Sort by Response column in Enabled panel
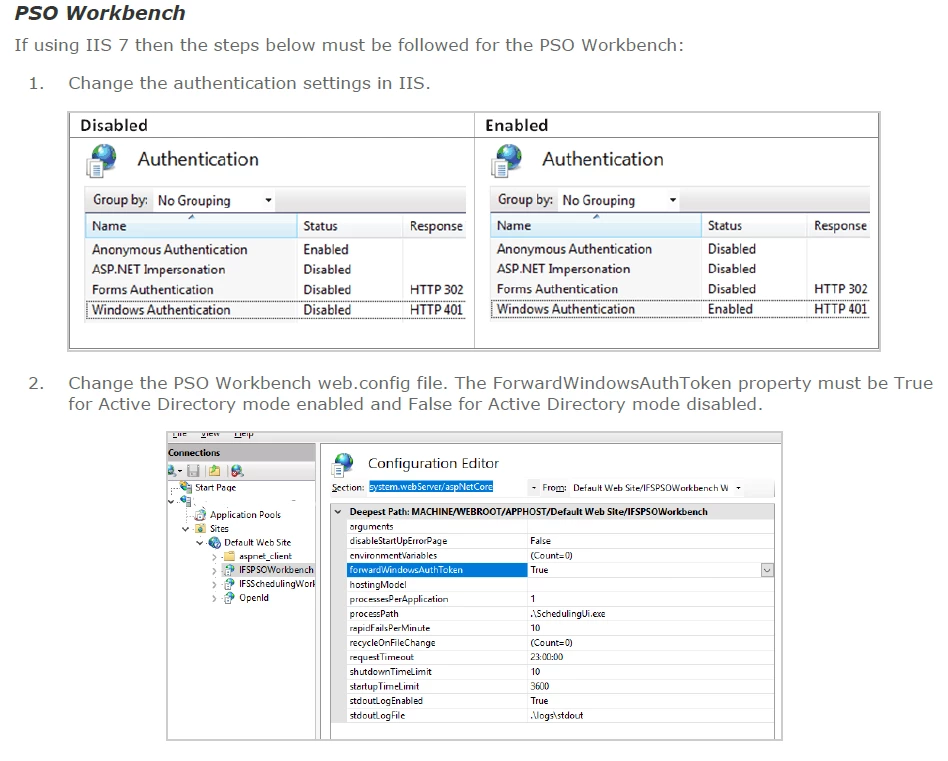The height and width of the screenshot is (761, 948). 839,225
